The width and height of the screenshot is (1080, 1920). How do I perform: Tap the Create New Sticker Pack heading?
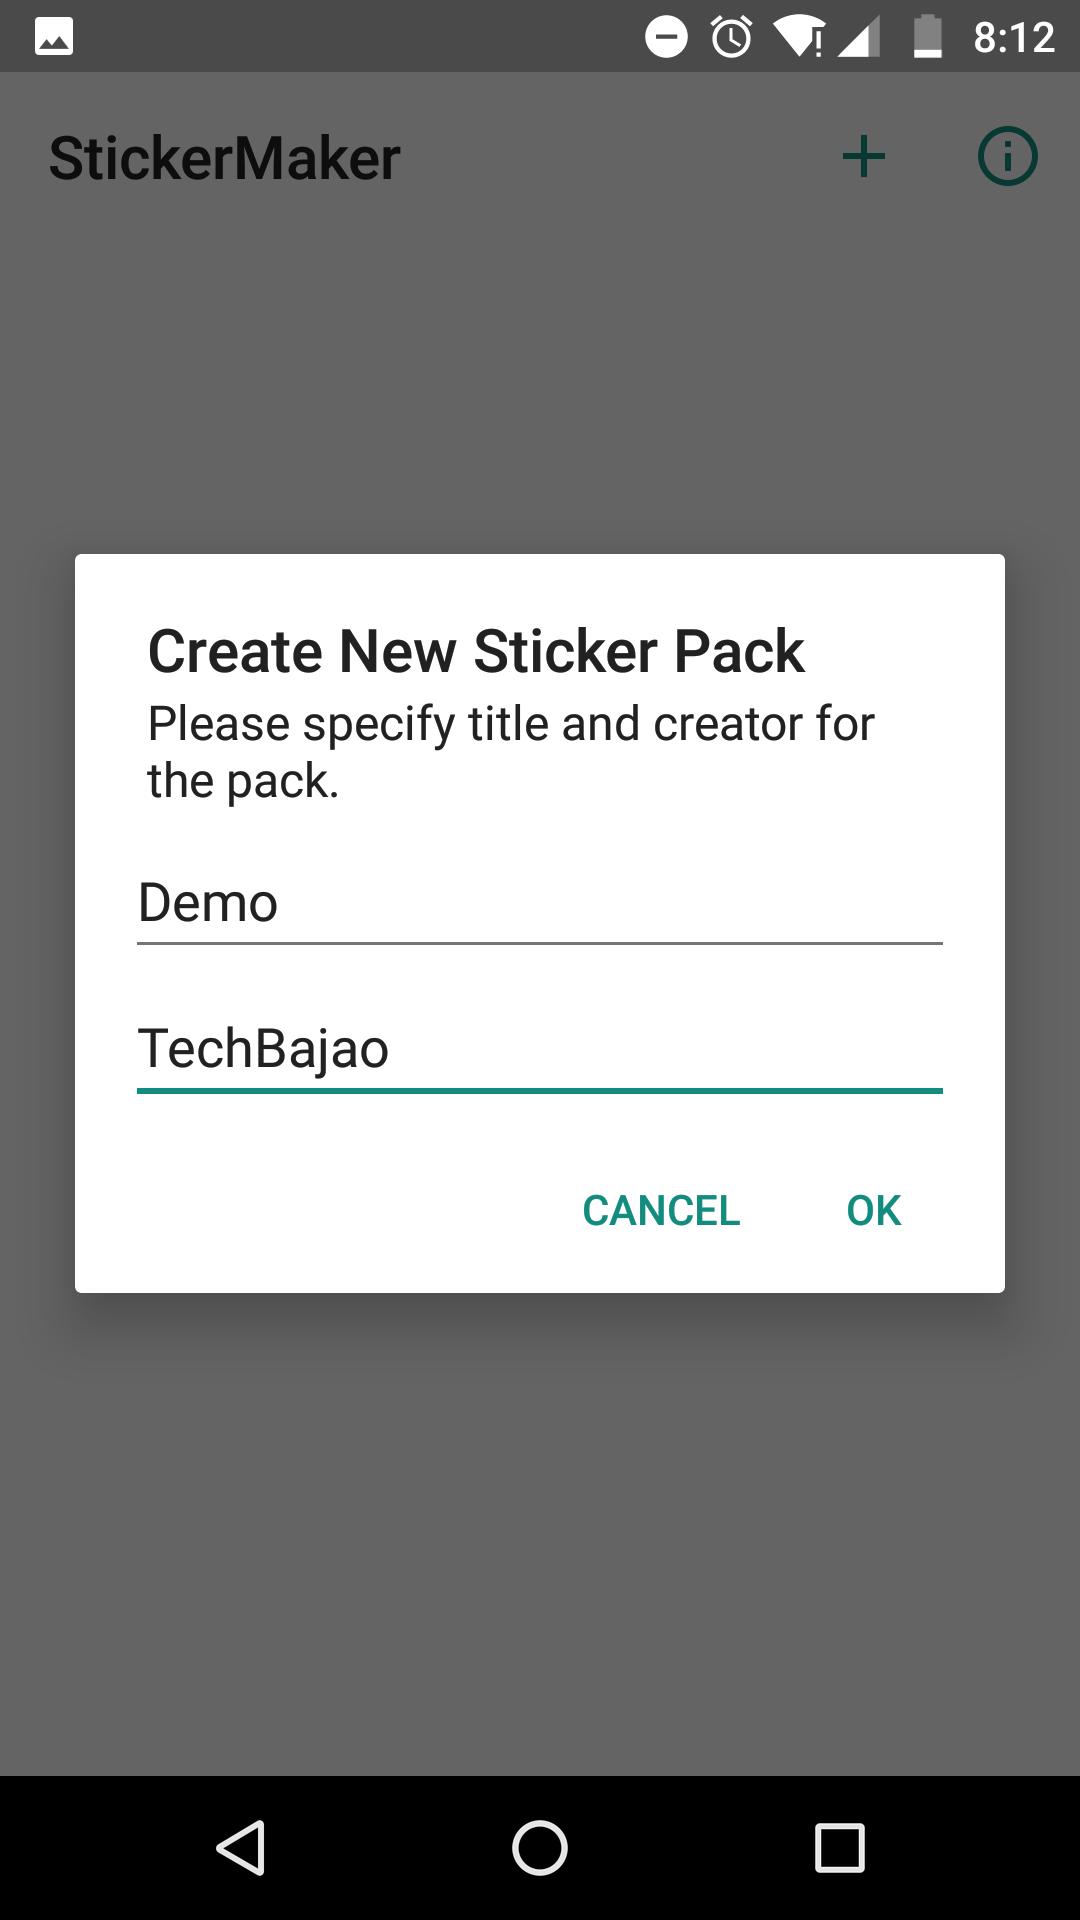pyautogui.click(x=476, y=651)
